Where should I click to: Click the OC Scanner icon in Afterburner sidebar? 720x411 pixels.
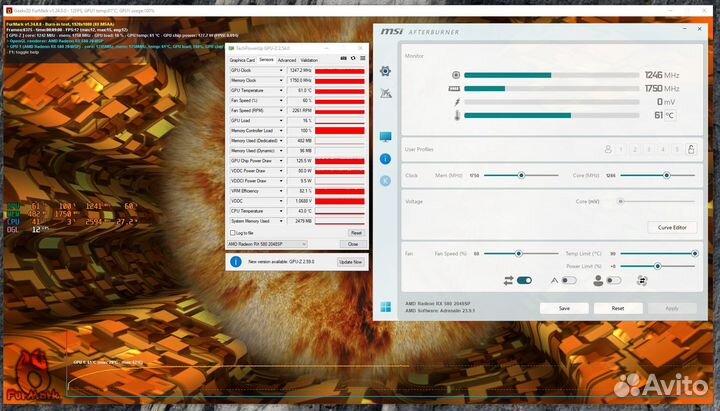[386, 93]
